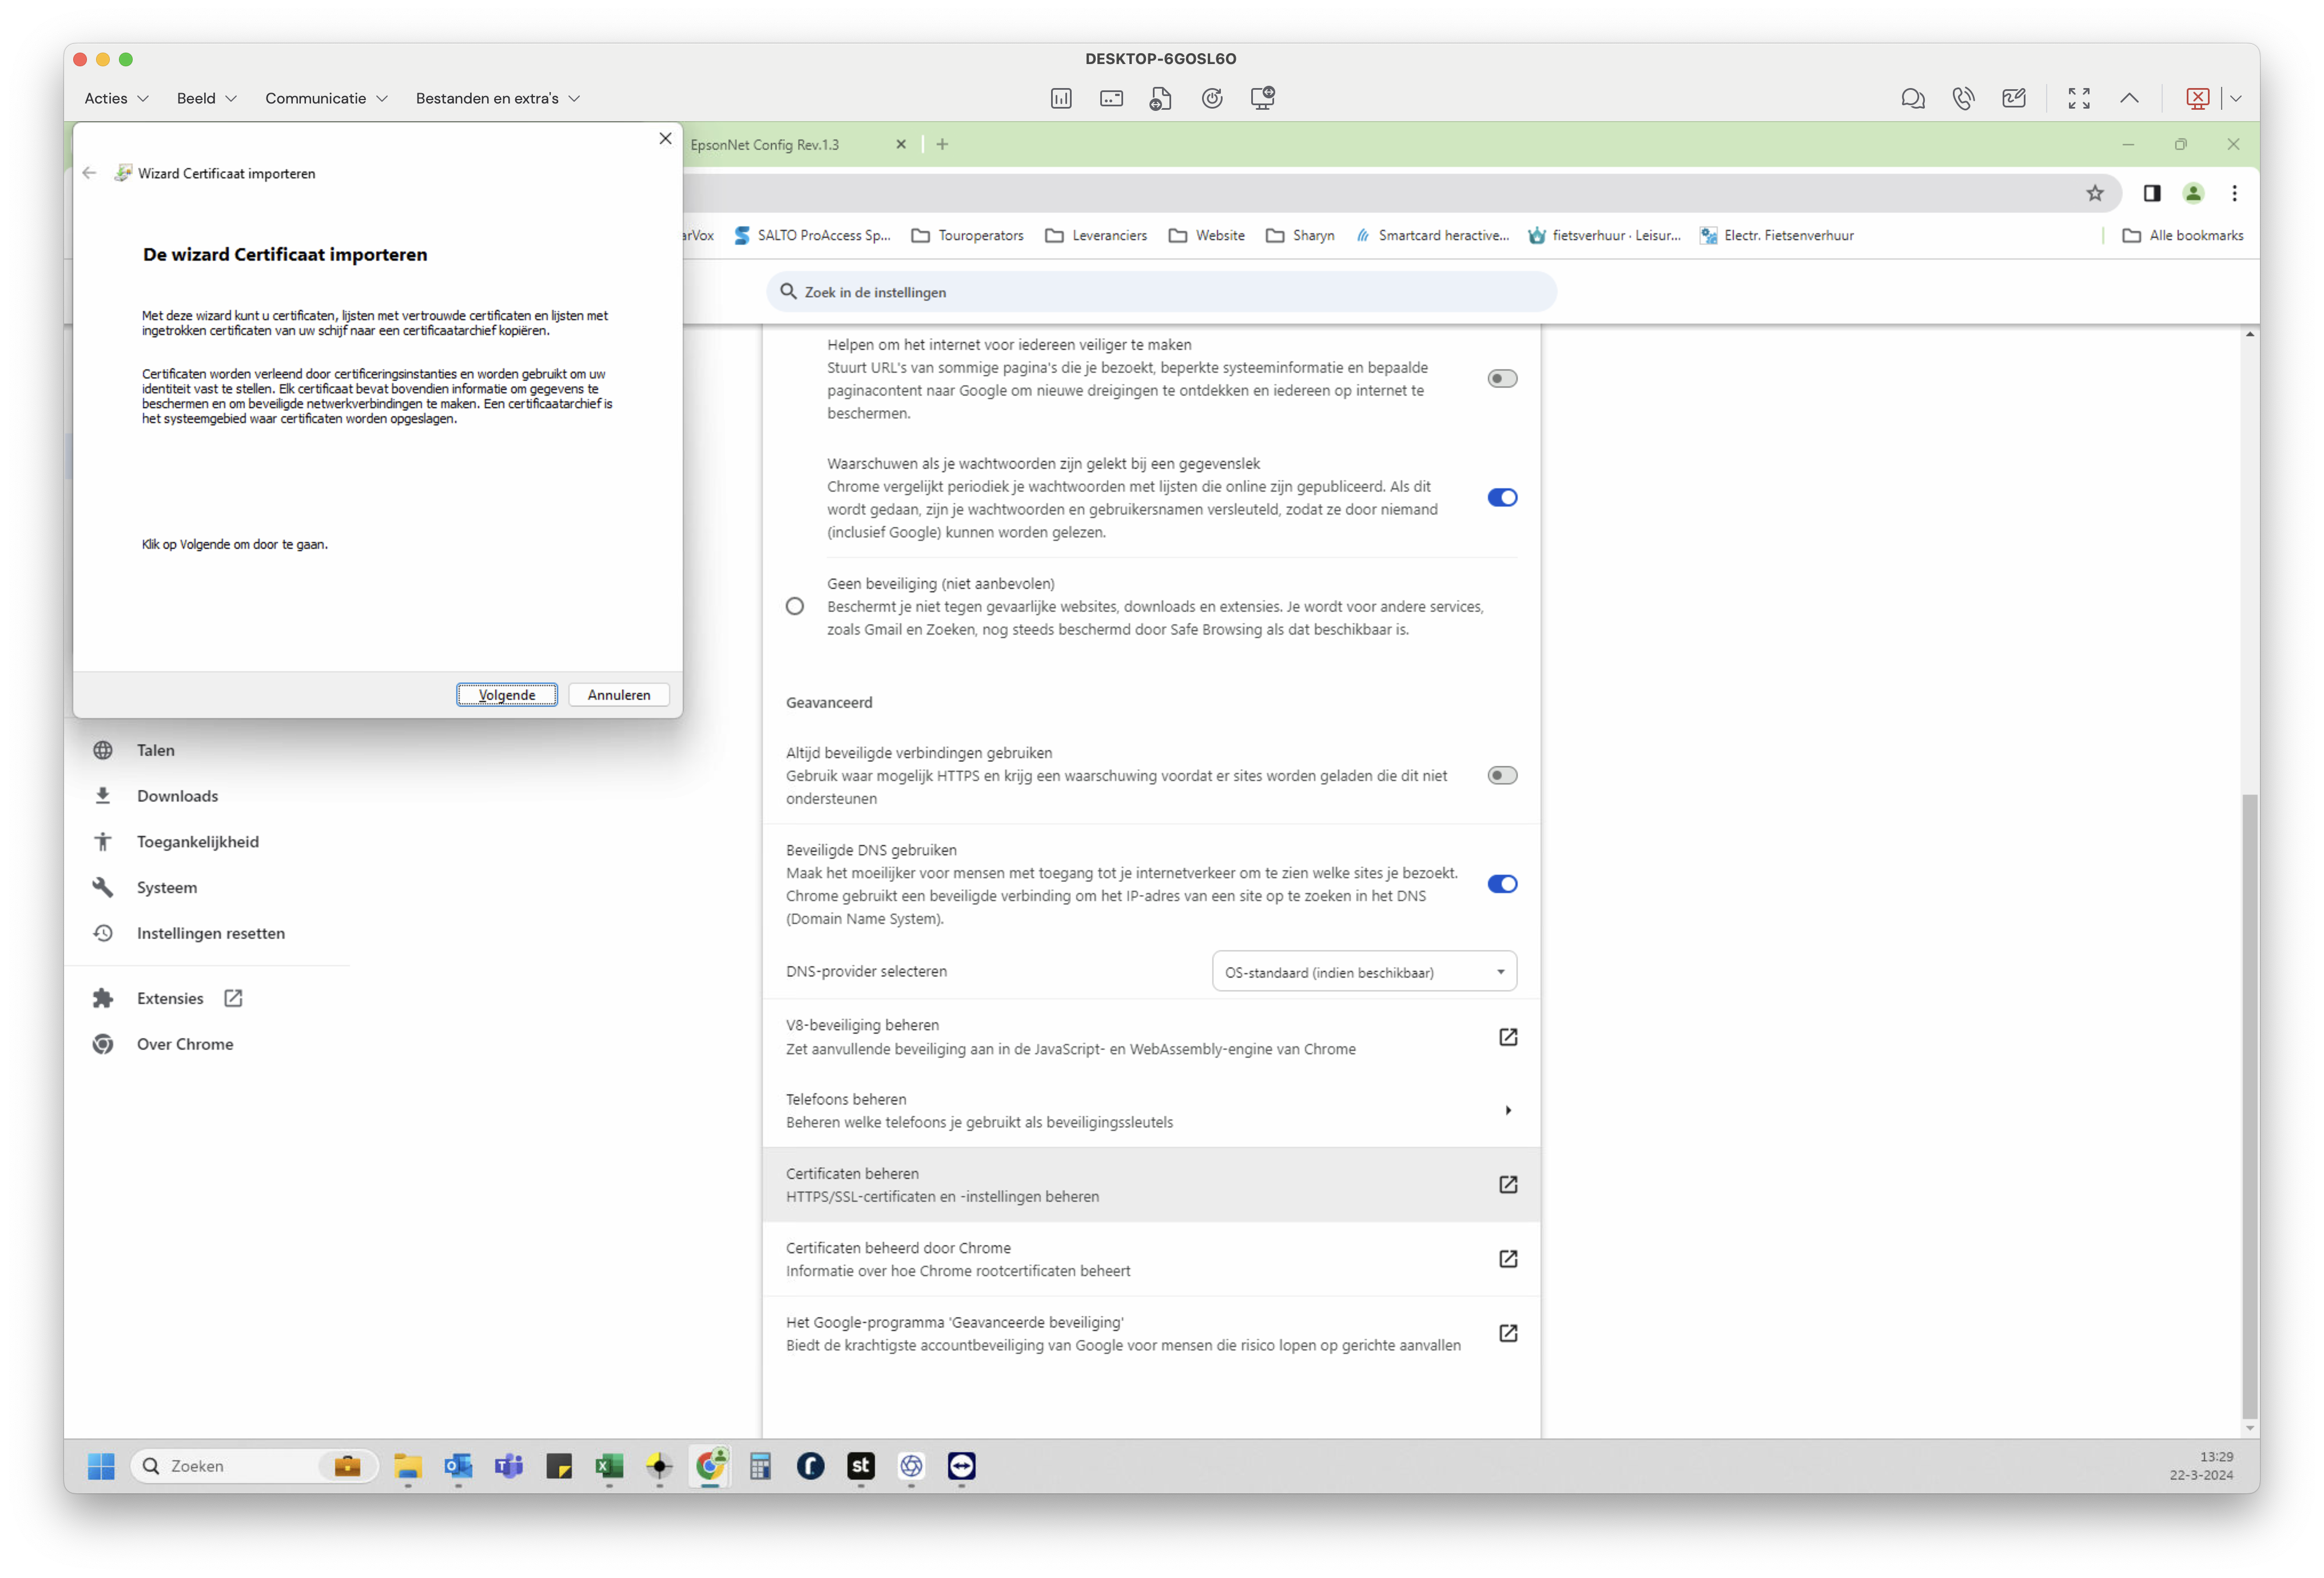Open the Touroperators bookmark folder
The image size is (2324, 1578).
coord(967,235)
